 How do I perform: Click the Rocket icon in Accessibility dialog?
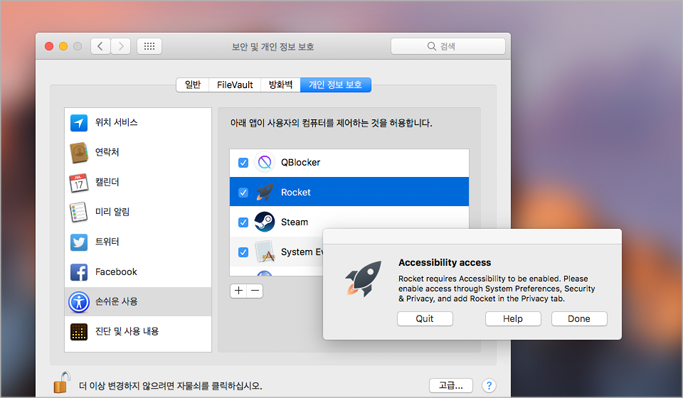click(364, 279)
